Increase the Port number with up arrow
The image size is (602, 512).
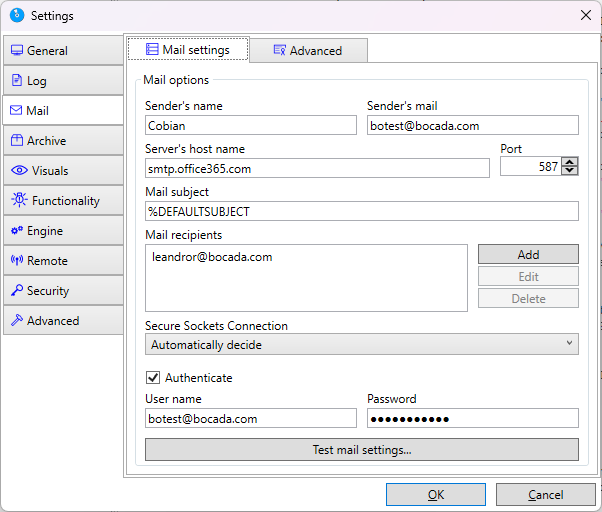click(570, 163)
